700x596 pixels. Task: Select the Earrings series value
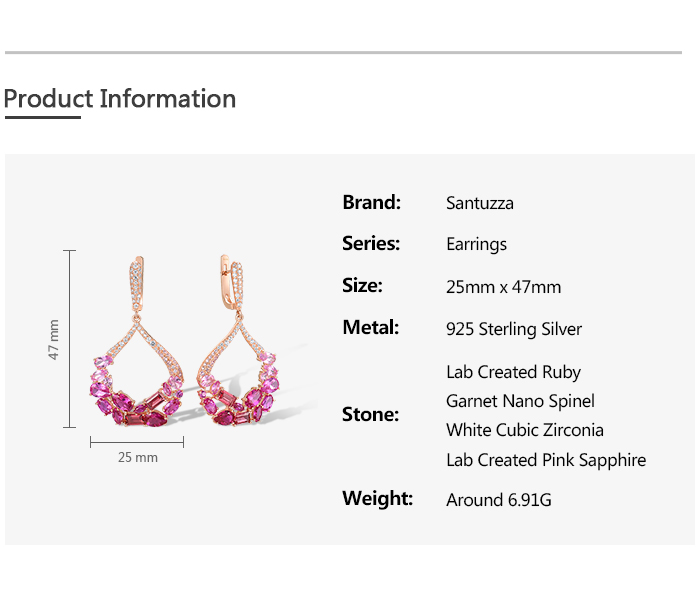[x=476, y=245]
